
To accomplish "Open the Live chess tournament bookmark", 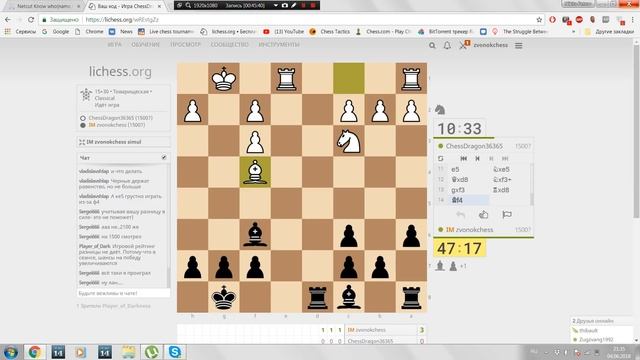I will pyautogui.click(x=167, y=31).
